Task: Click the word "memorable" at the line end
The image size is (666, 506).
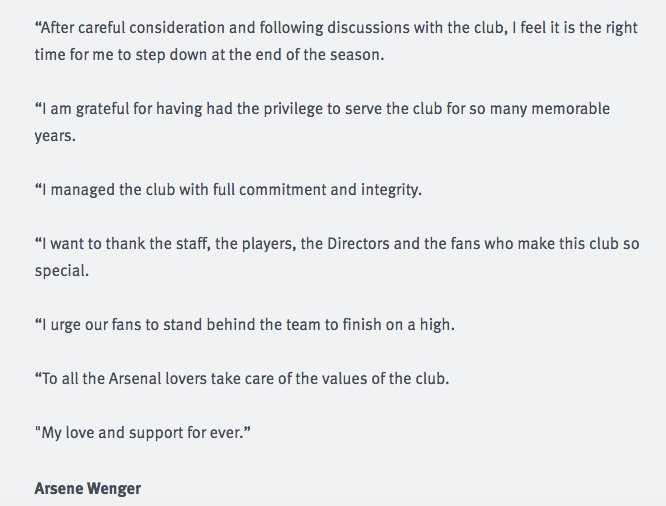Action: 564,107
